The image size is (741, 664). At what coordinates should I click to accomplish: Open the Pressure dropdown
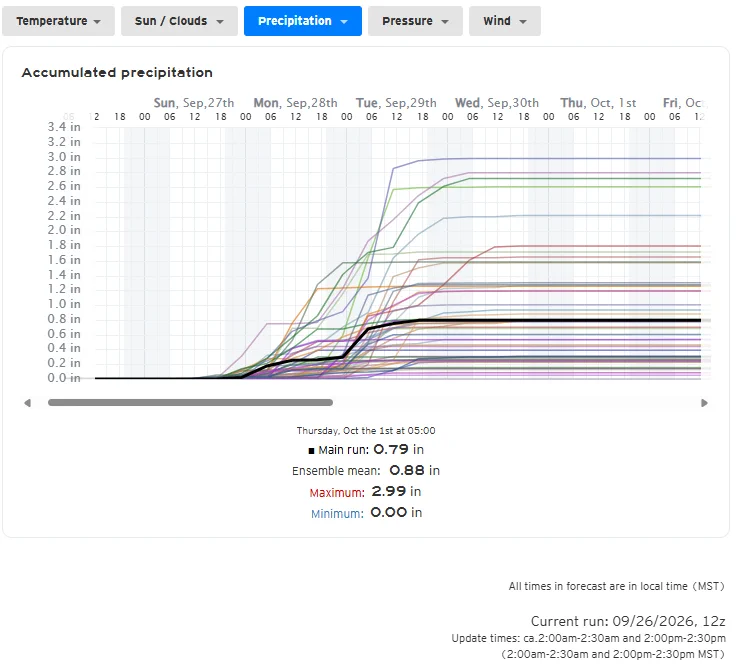coord(415,21)
